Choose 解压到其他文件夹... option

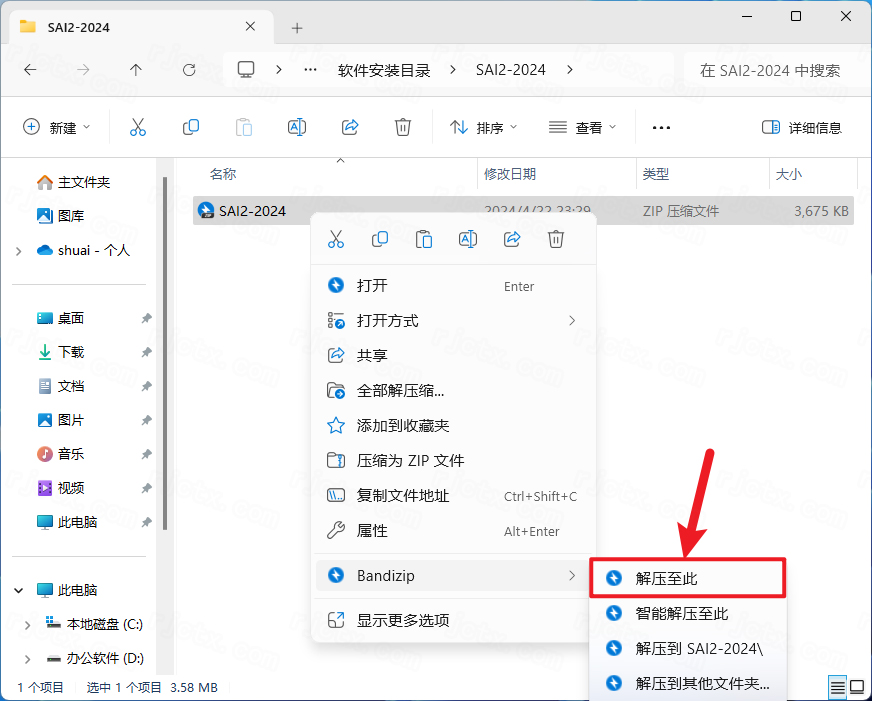point(687,683)
